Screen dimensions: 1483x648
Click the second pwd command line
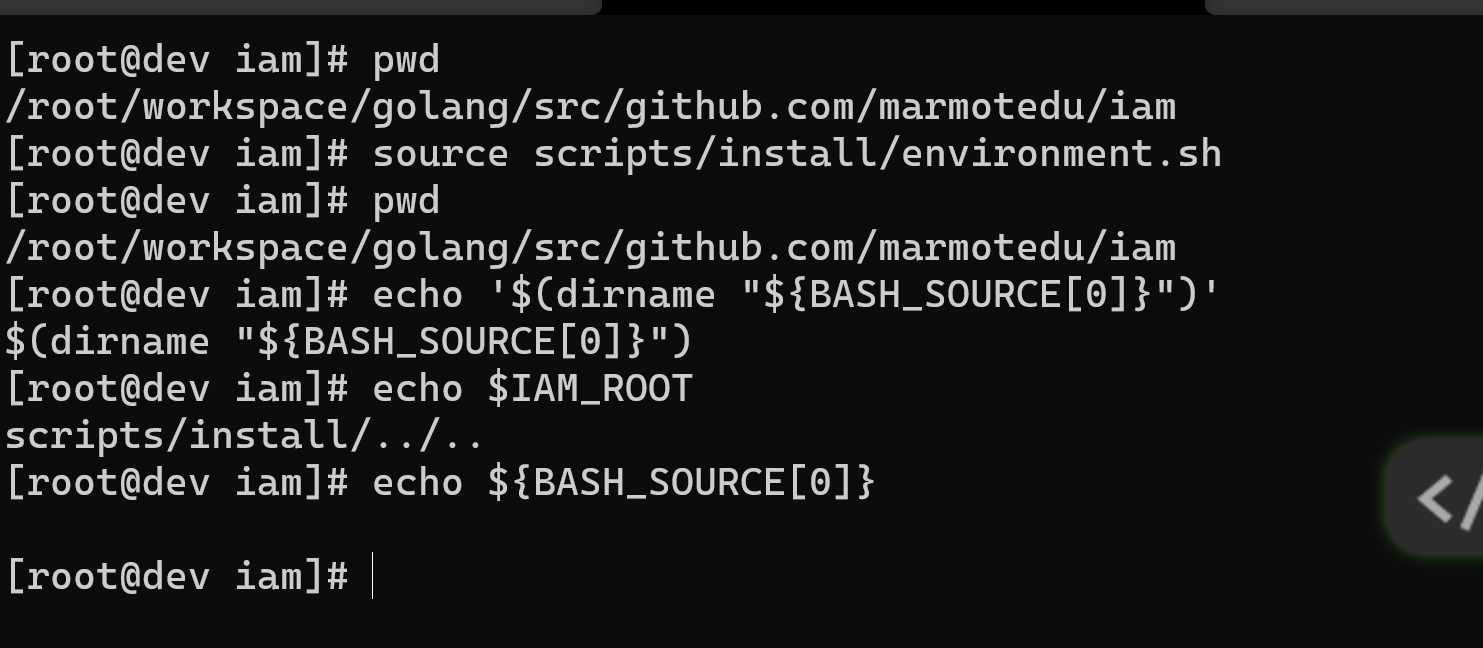(222, 200)
